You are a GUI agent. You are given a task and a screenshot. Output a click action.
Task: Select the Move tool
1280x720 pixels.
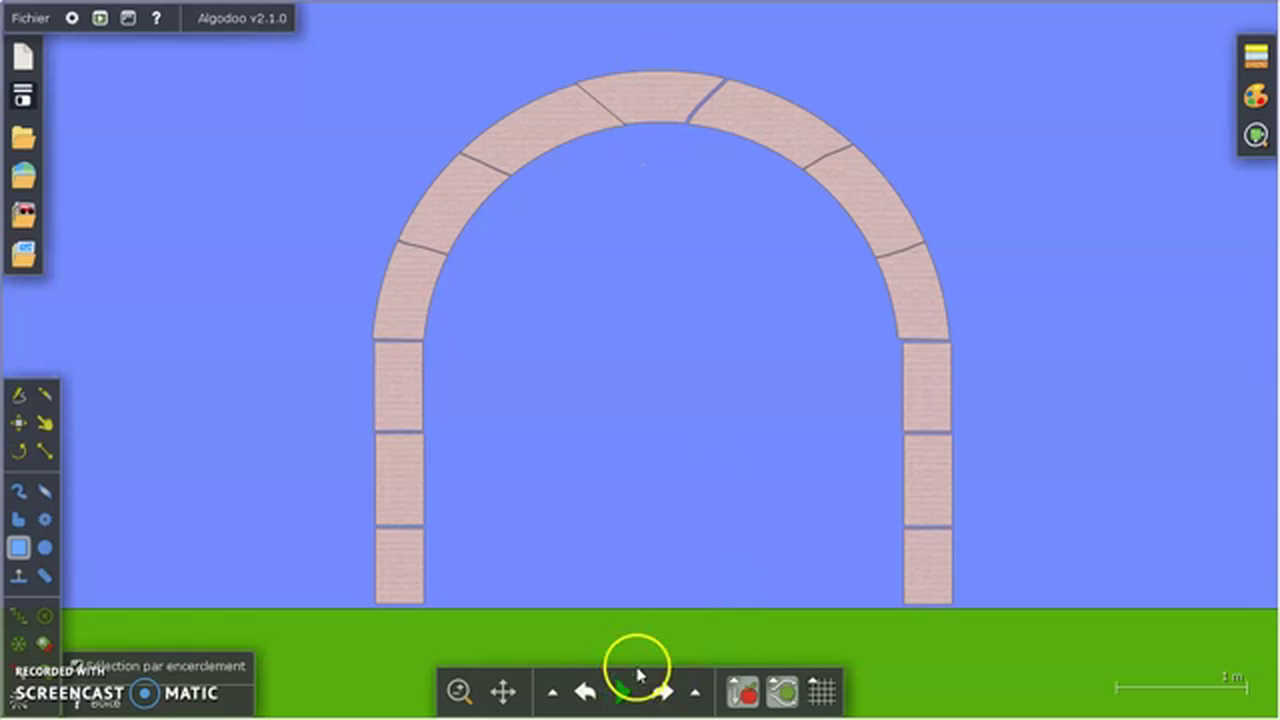[19, 423]
